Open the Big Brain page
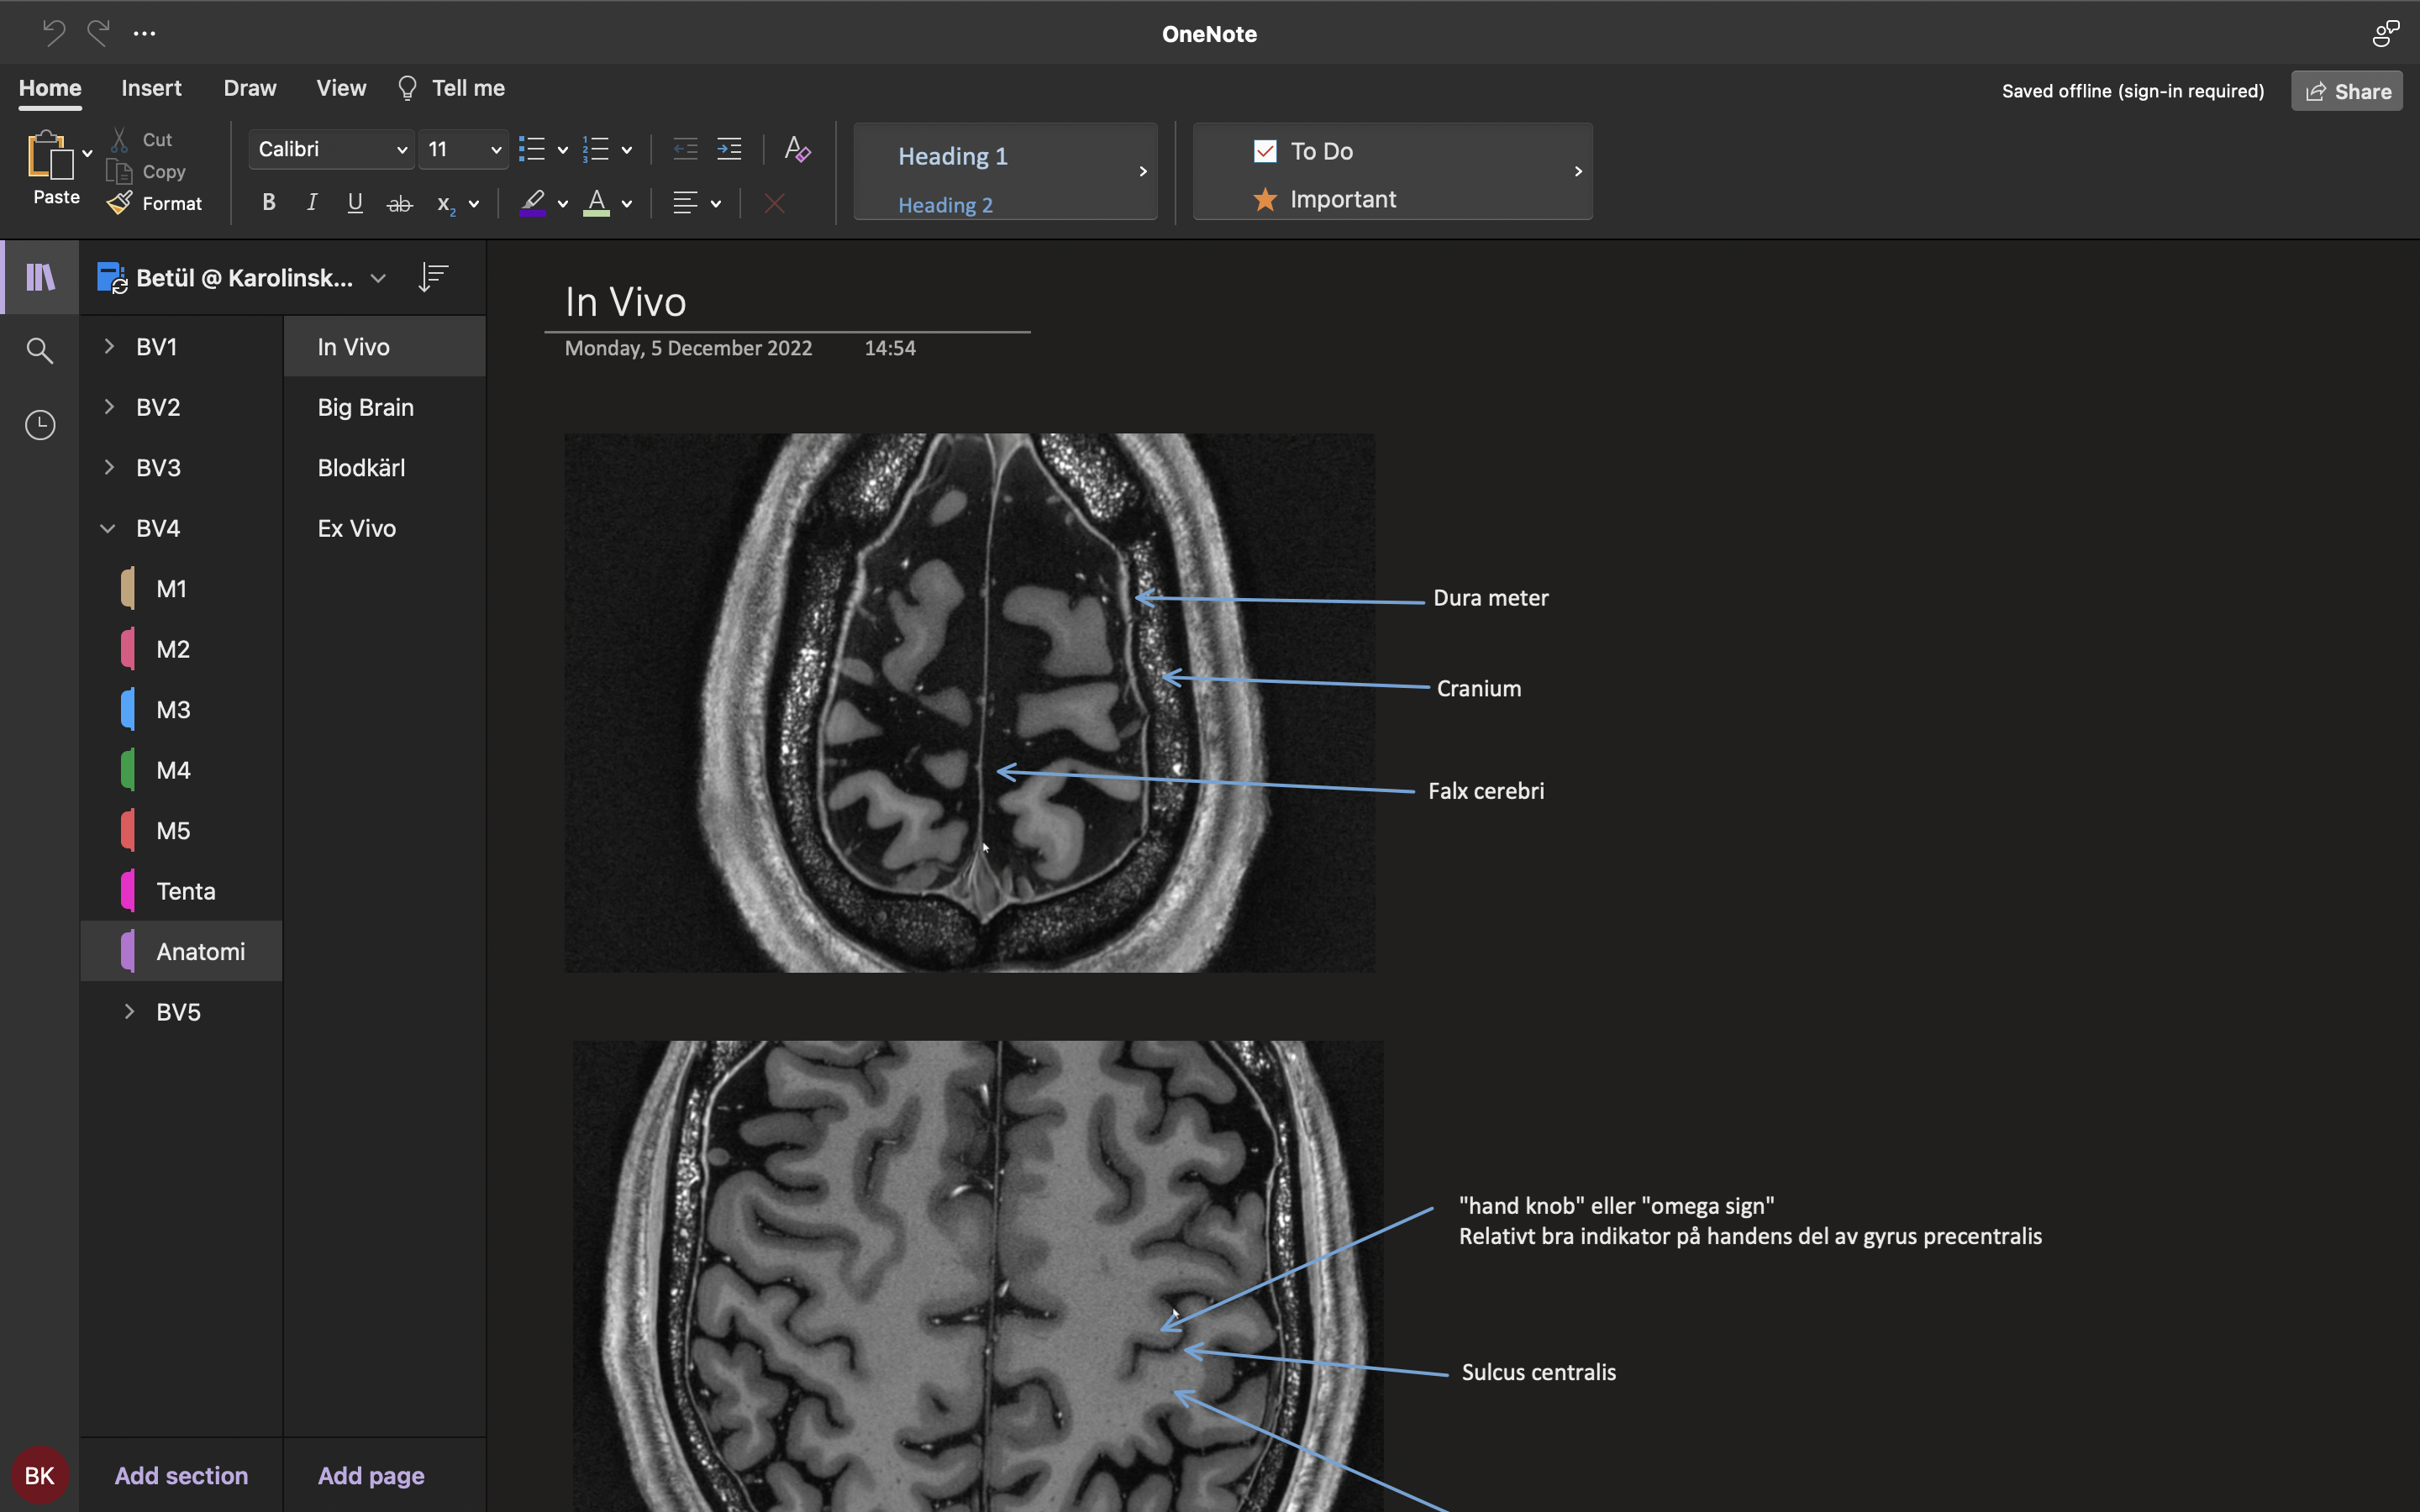Image resolution: width=2420 pixels, height=1512 pixels. tap(385, 407)
